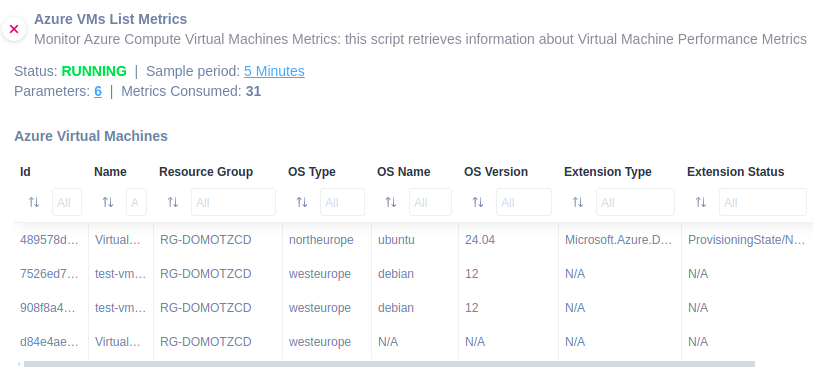Sort table by Extension Type column
The height and width of the screenshot is (375, 813).
pyautogui.click(x=578, y=202)
